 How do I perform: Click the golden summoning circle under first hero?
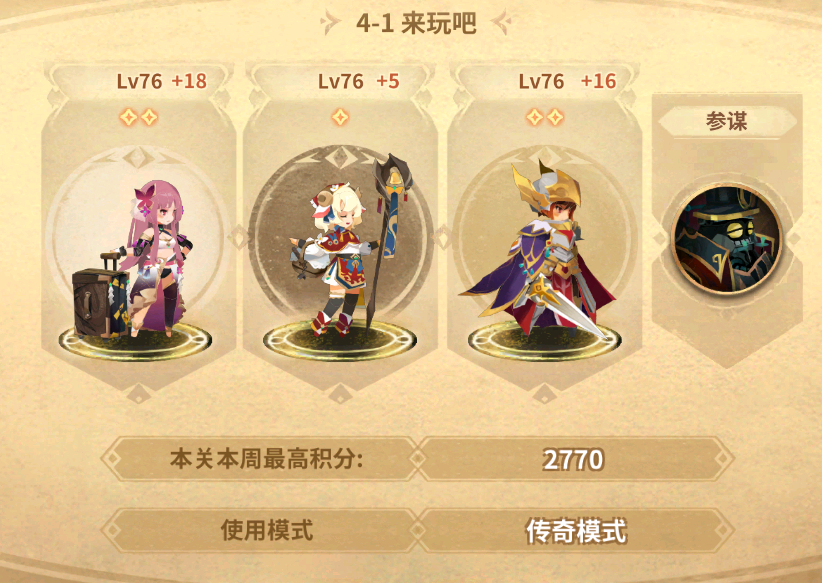pos(135,341)
